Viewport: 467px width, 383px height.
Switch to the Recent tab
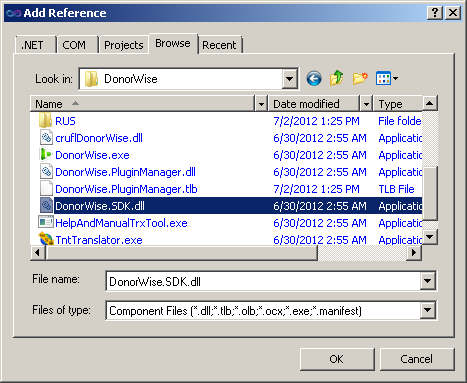point(220,45)
